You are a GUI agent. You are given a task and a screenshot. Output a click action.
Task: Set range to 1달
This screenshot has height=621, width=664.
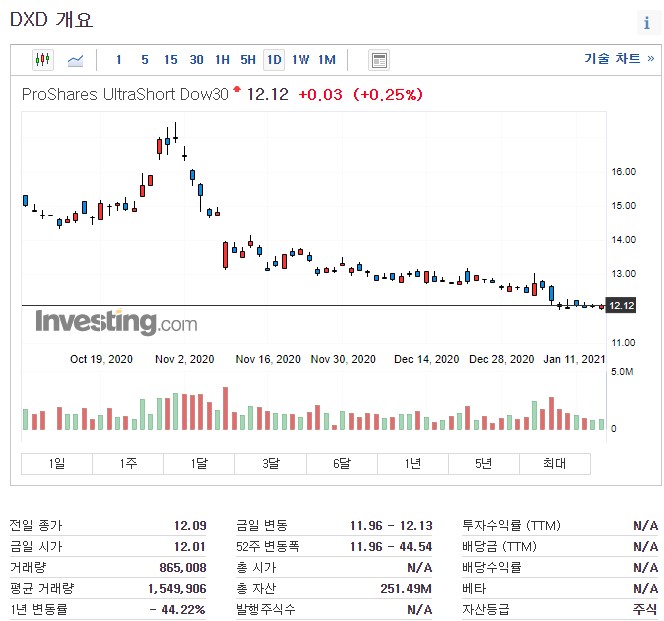pos(199,463)
